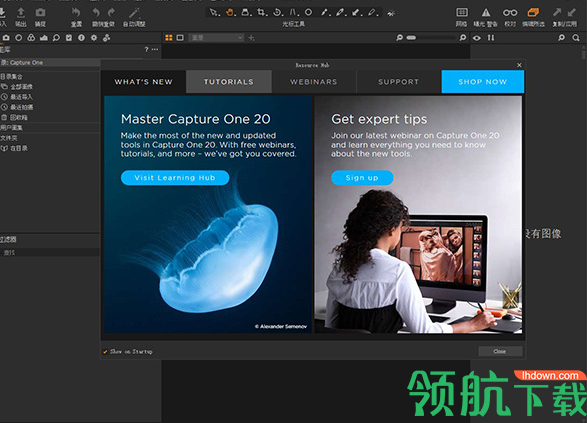The height and width of the screenshot is (423, 587).
Task: Open the library panel three-dots menu
Action: pyautogui.click(x=155, y=49)
